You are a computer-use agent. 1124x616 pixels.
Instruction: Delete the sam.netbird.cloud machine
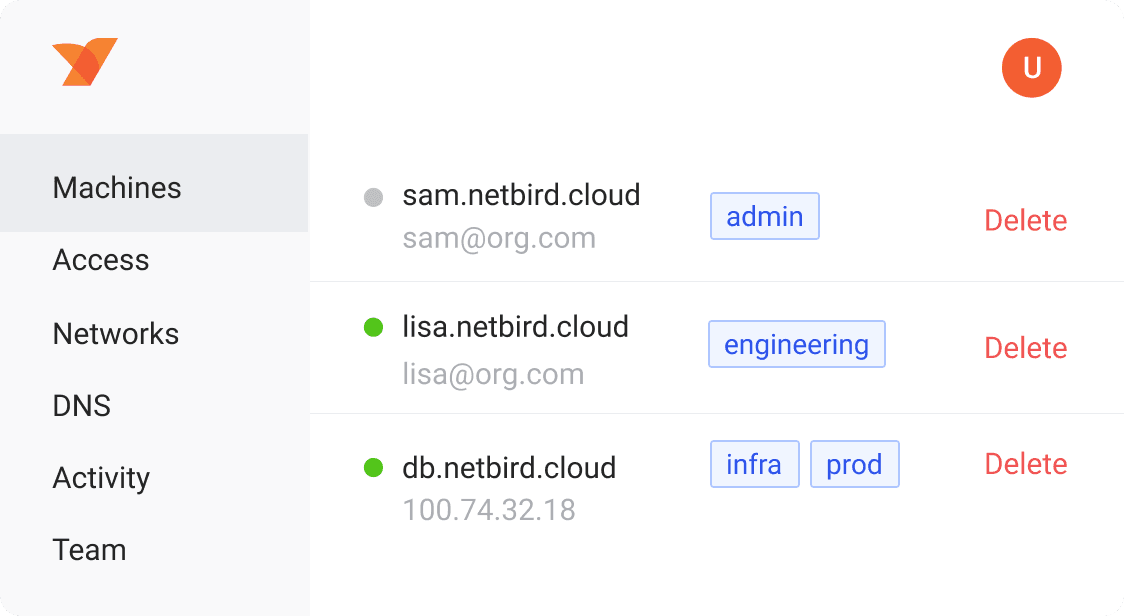pos(1025,220)
